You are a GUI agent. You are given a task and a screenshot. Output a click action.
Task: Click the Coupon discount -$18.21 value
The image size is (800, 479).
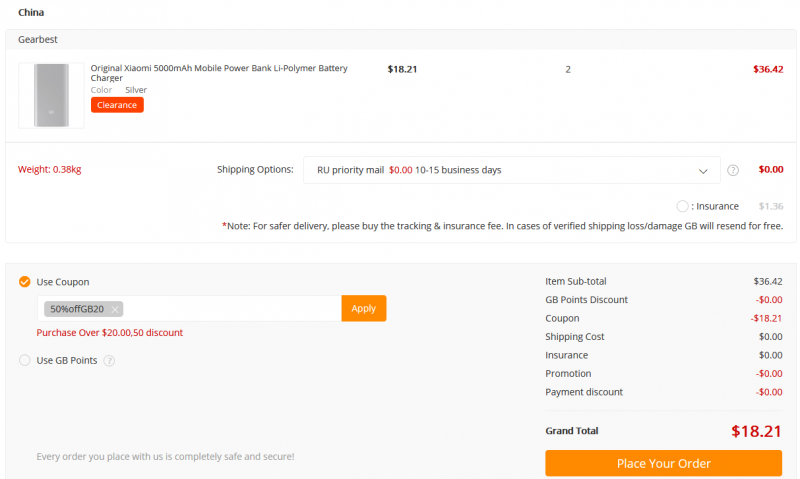click(x=766, y=318)
